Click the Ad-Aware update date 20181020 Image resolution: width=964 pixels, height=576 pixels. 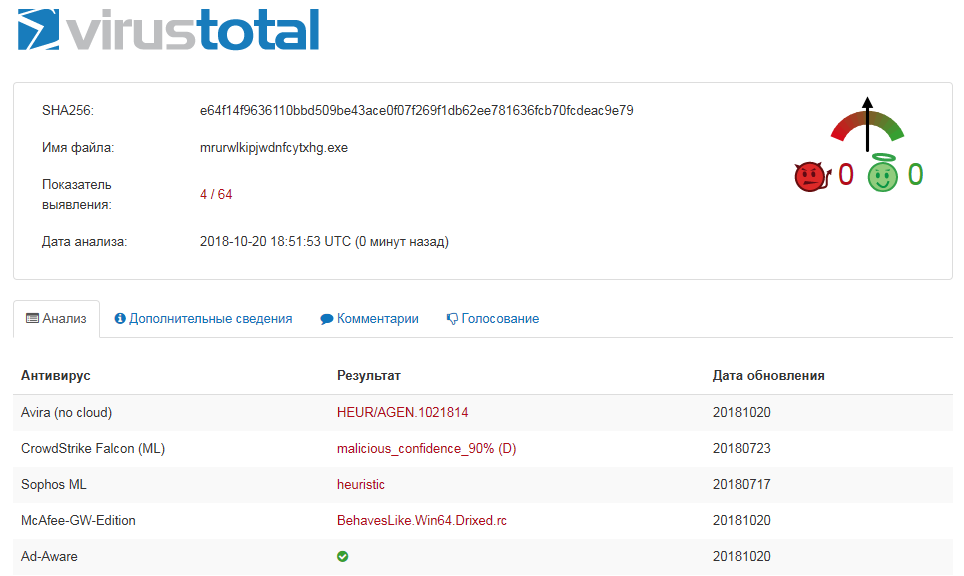pyautogui.click(x=741, y=556)
